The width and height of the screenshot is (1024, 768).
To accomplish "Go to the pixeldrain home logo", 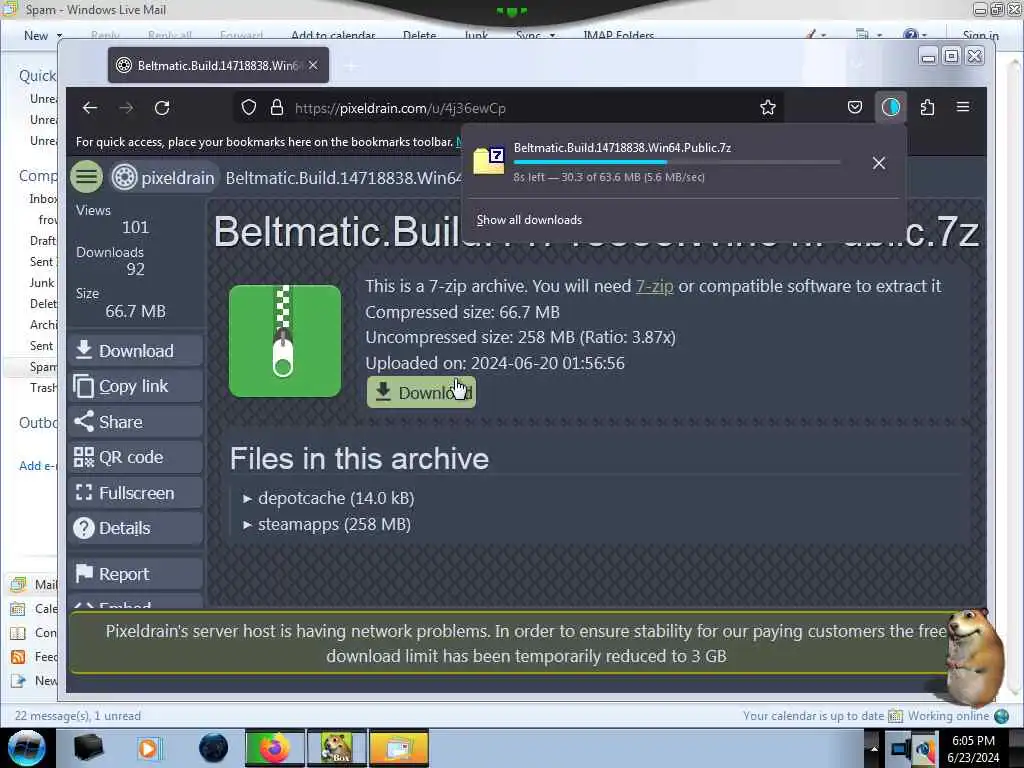I will pyautogui.click(x=163, y=178).
